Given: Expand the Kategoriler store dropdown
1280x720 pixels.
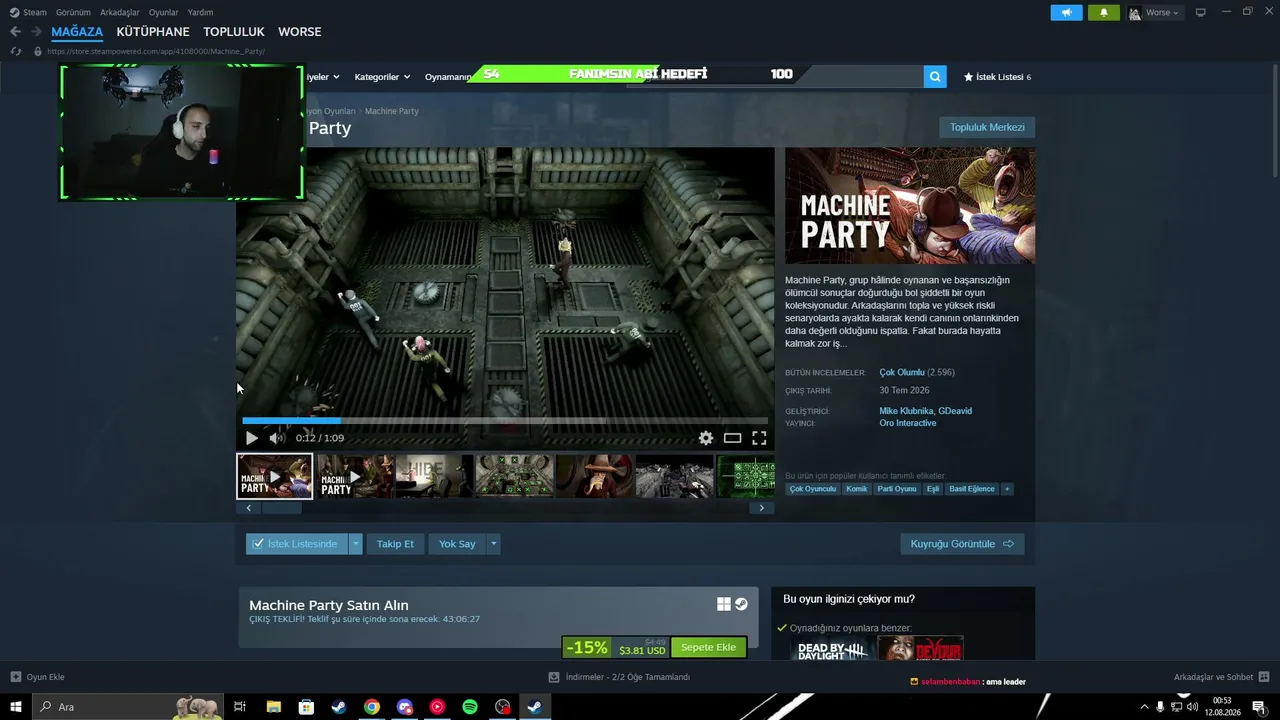Looking at the screenshot, I should [x=382, y=77].
